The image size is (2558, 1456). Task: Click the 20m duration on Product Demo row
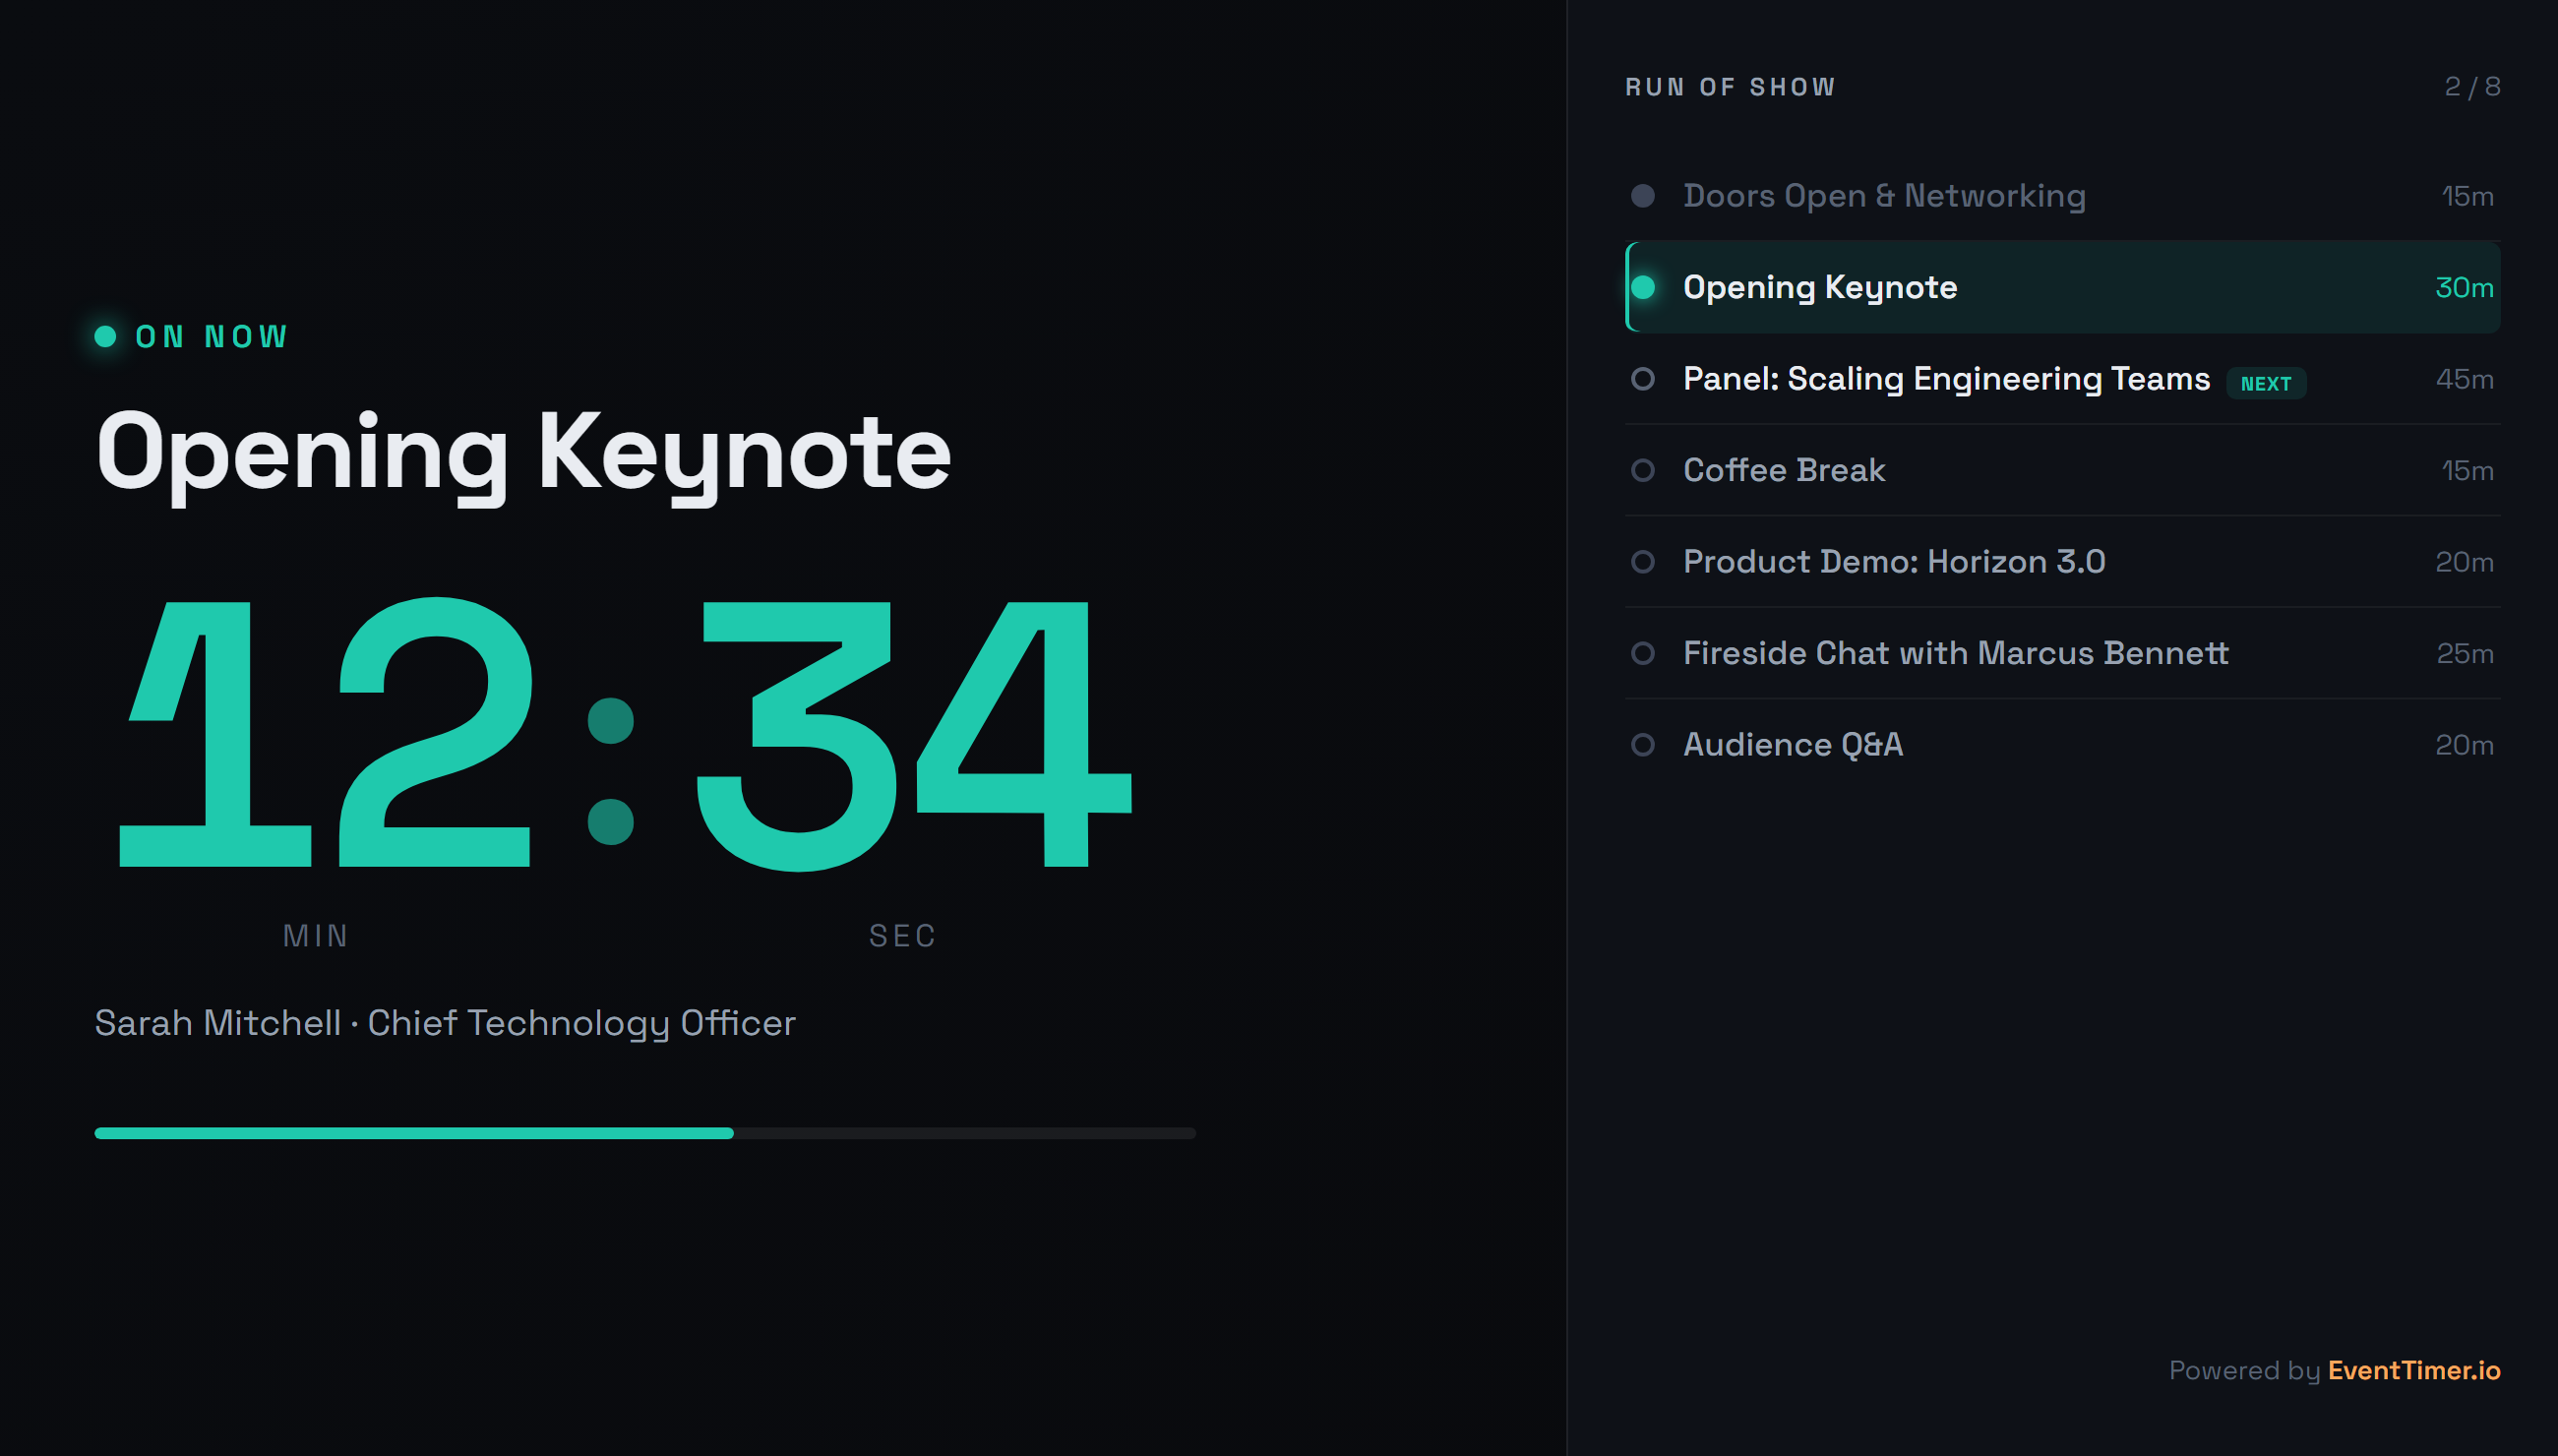pos(2464,563)
